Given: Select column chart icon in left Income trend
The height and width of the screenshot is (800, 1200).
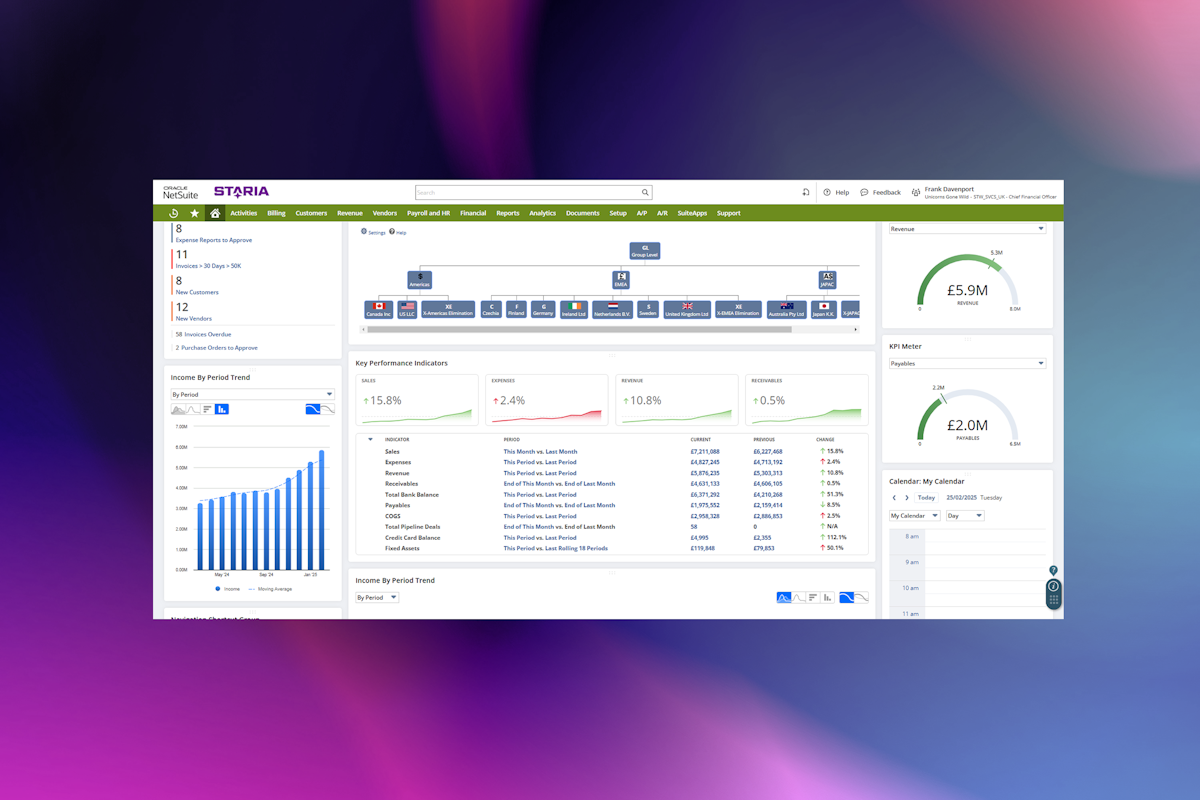Looking at the screenshot, I should point(222,409).
